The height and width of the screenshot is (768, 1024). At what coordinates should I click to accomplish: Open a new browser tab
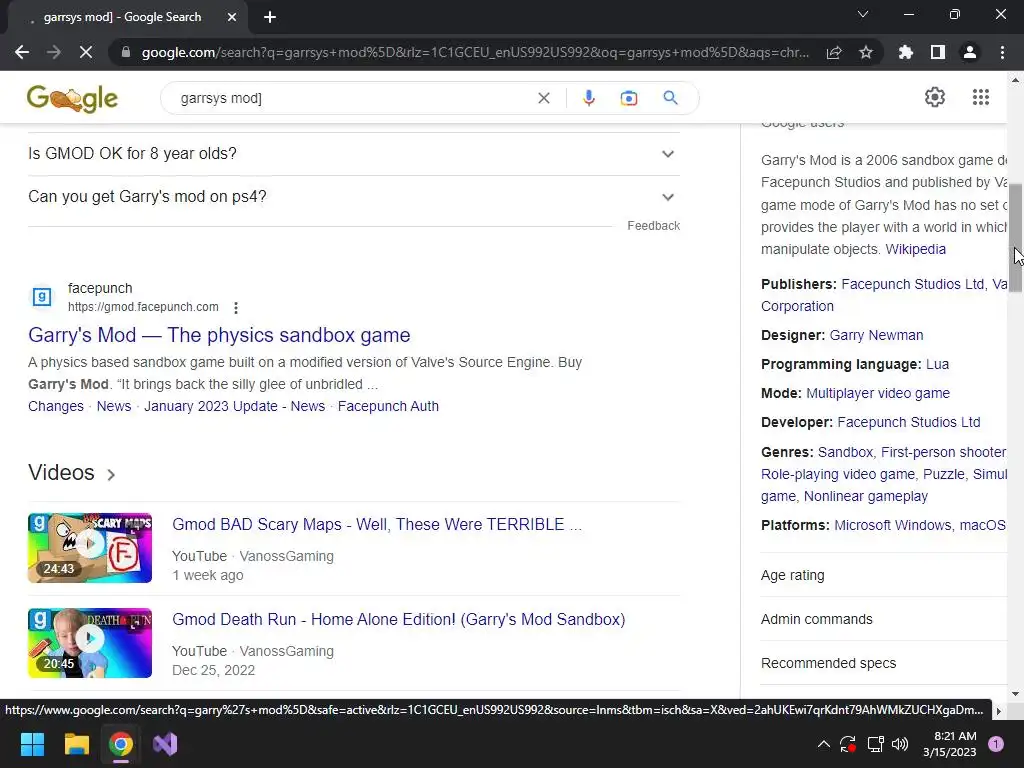[x=270, y=18]
